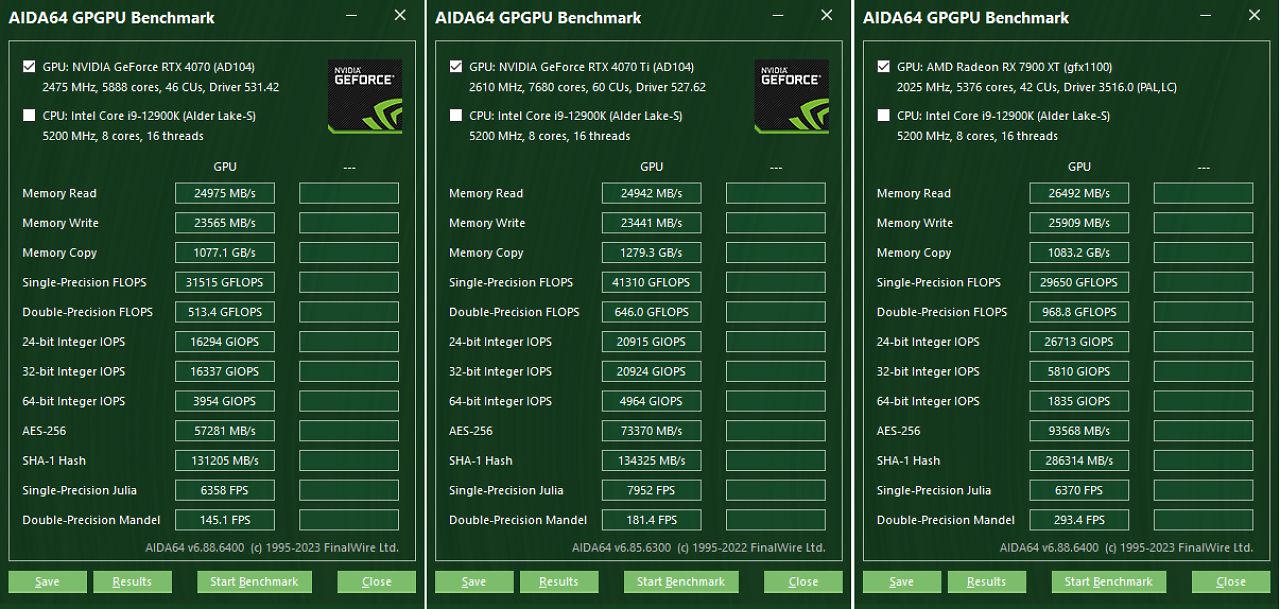Click the Close button in the RX 7900 XT window
Image resolution: width=1280 pixels, height=609 pixels.
pos(1232,582)
